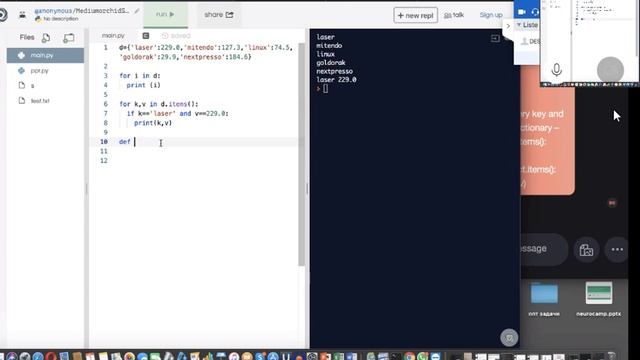Viewport: 640px width, 360px height.
Task: Create a new repl
Action: [416, 15]
